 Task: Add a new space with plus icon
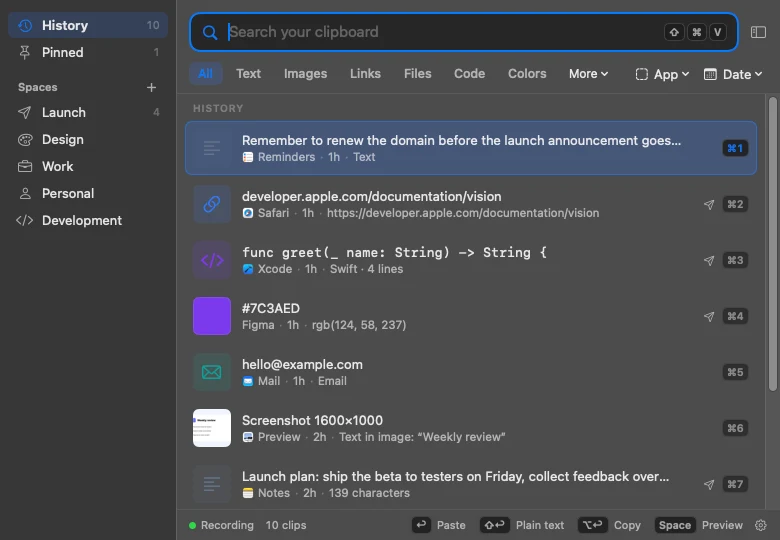click(151, 88)
